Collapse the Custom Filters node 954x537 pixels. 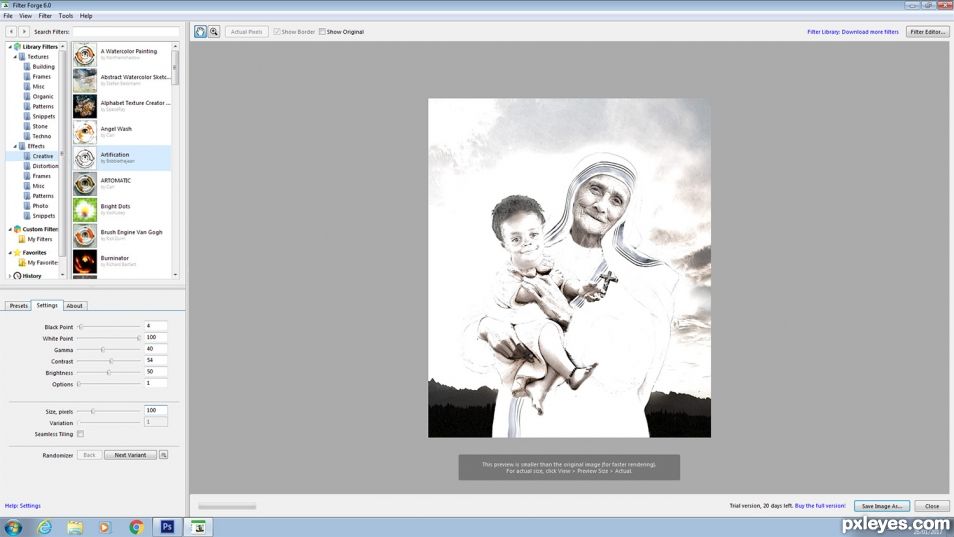pos(9,229)
